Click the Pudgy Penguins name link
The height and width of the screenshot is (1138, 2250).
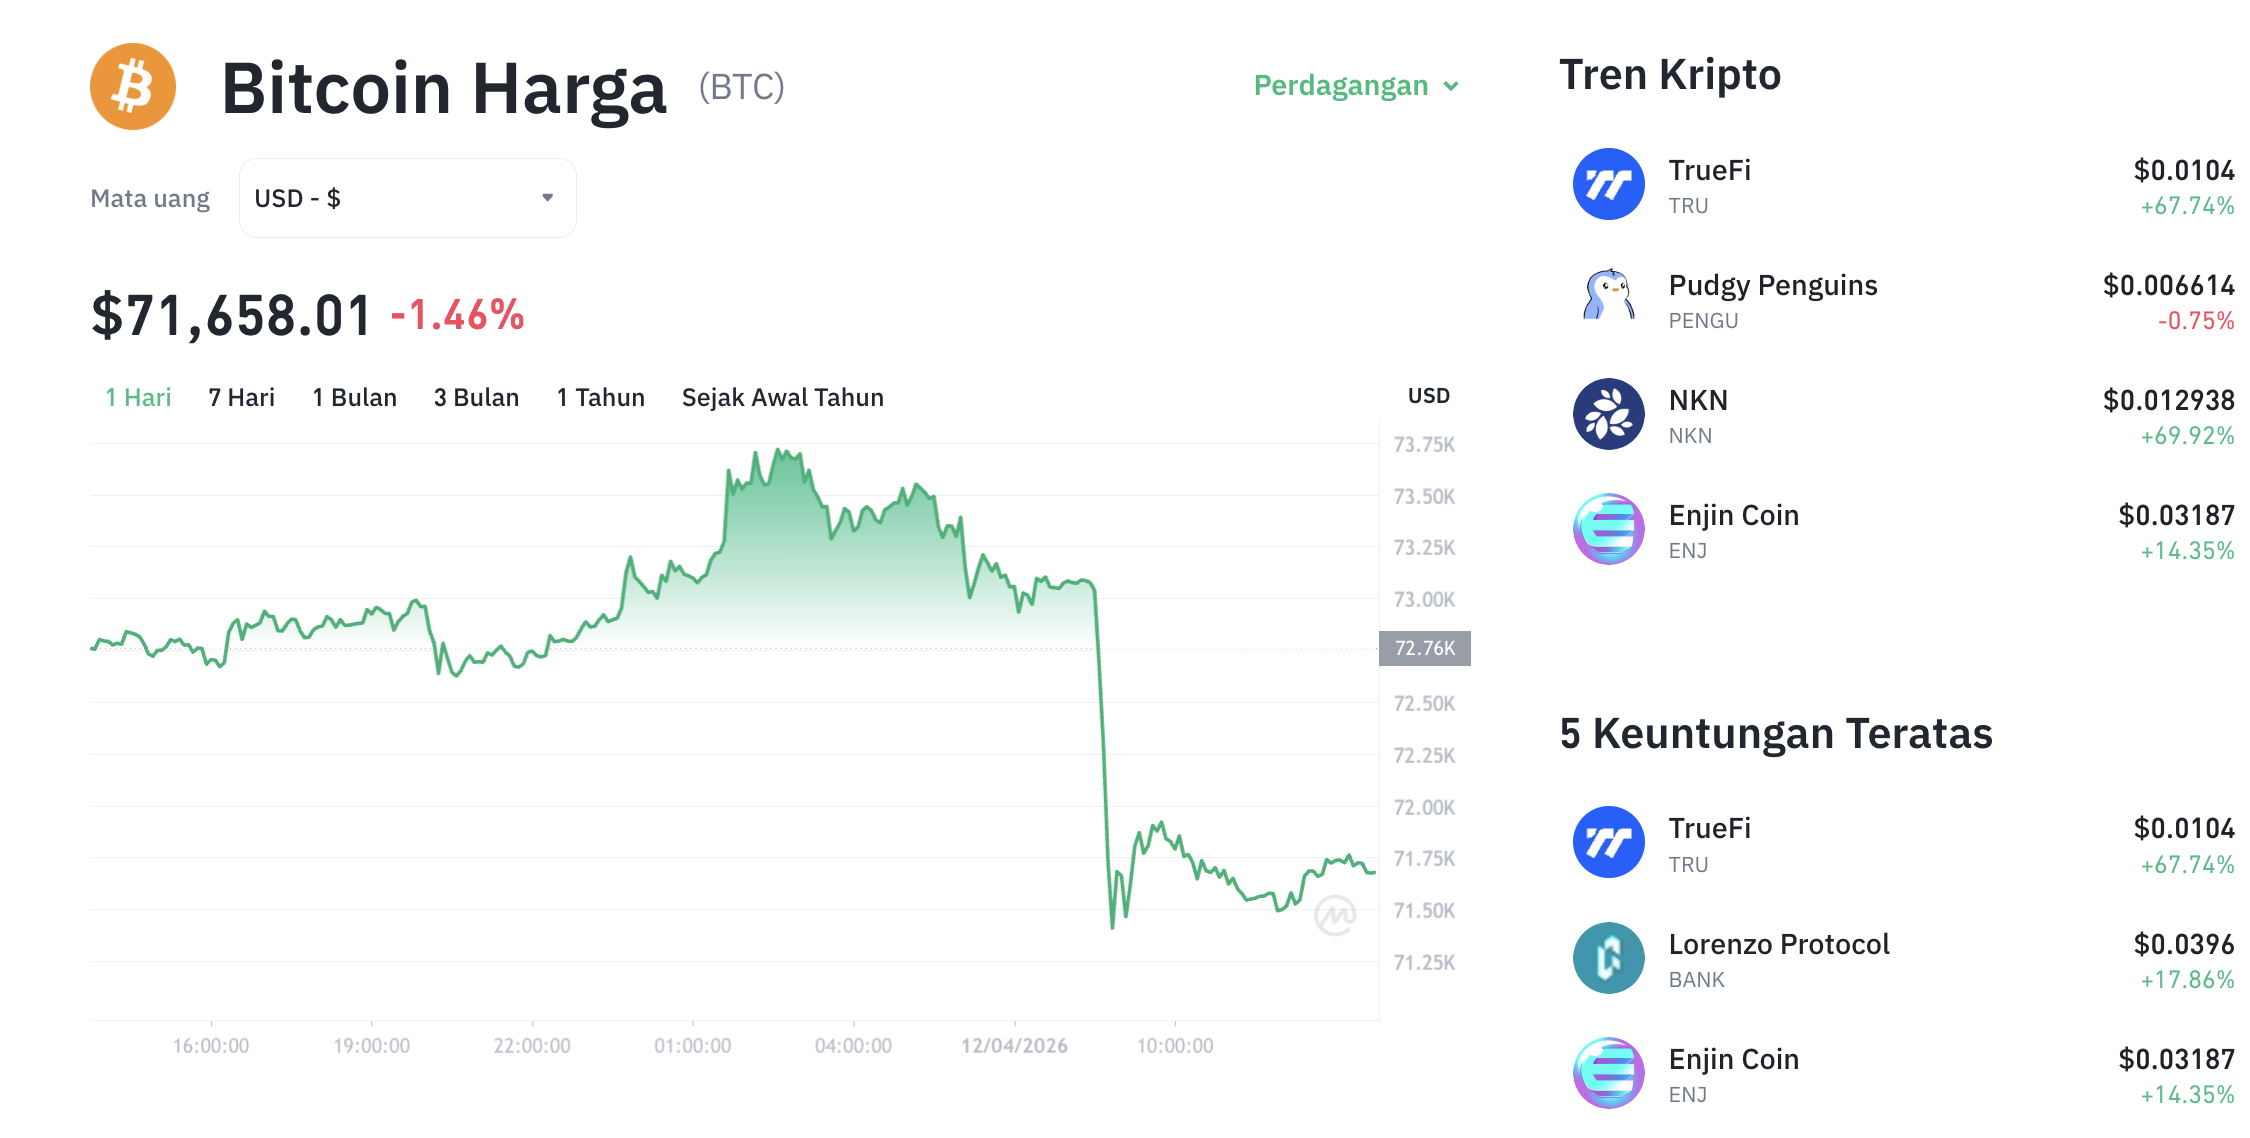point(1772,285)
